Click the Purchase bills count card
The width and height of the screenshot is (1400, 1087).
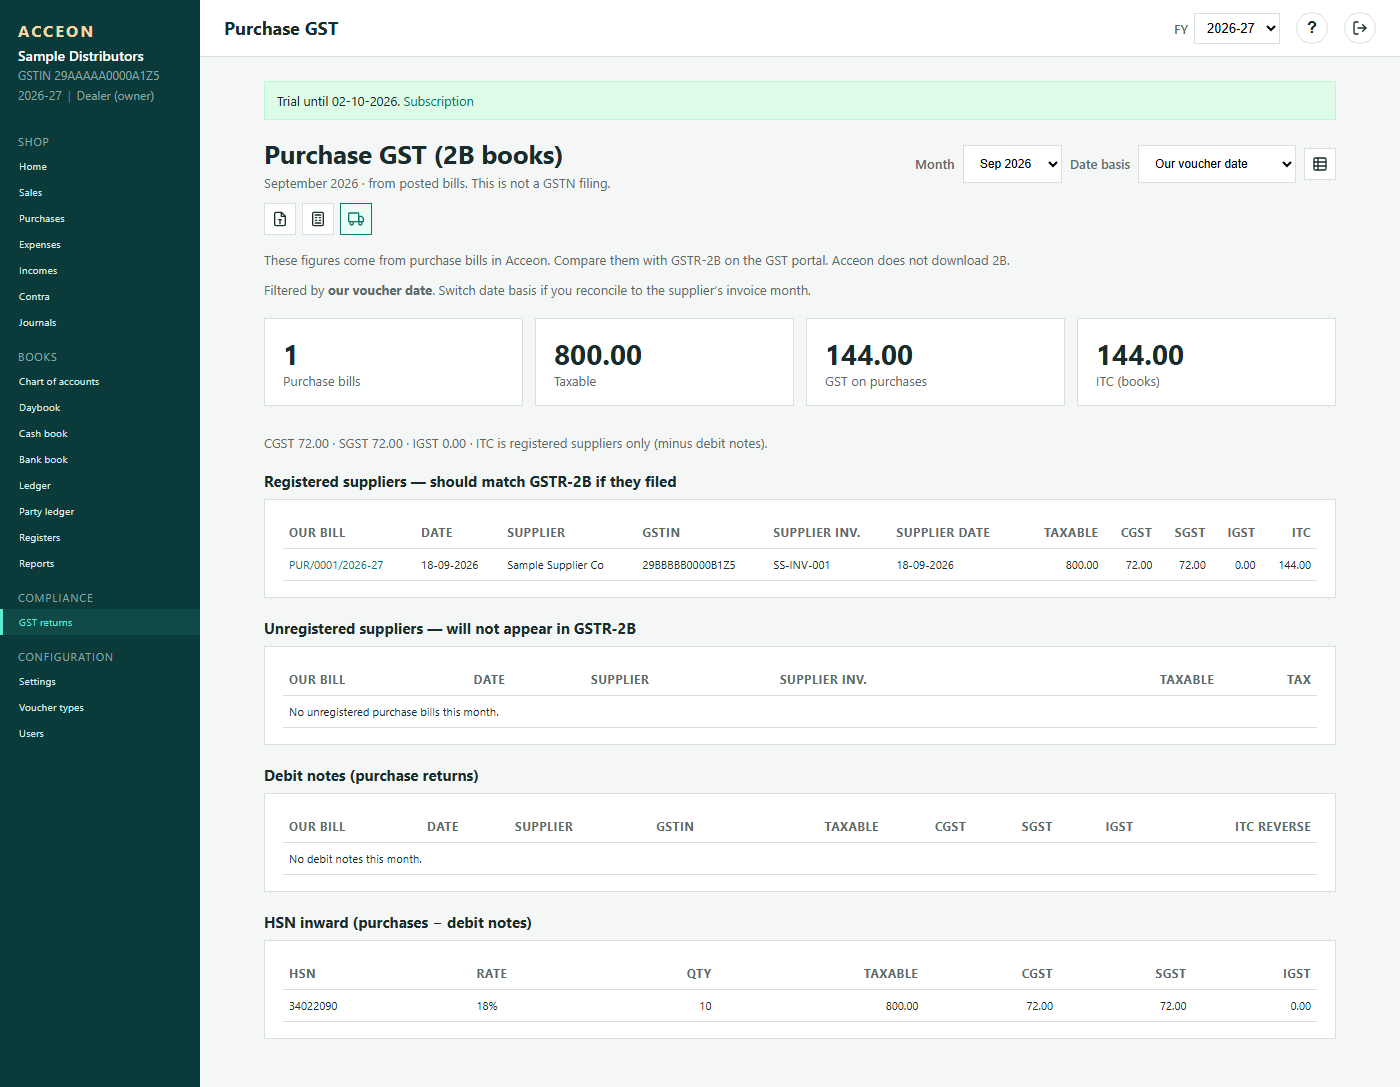click(x=393, y=362)
